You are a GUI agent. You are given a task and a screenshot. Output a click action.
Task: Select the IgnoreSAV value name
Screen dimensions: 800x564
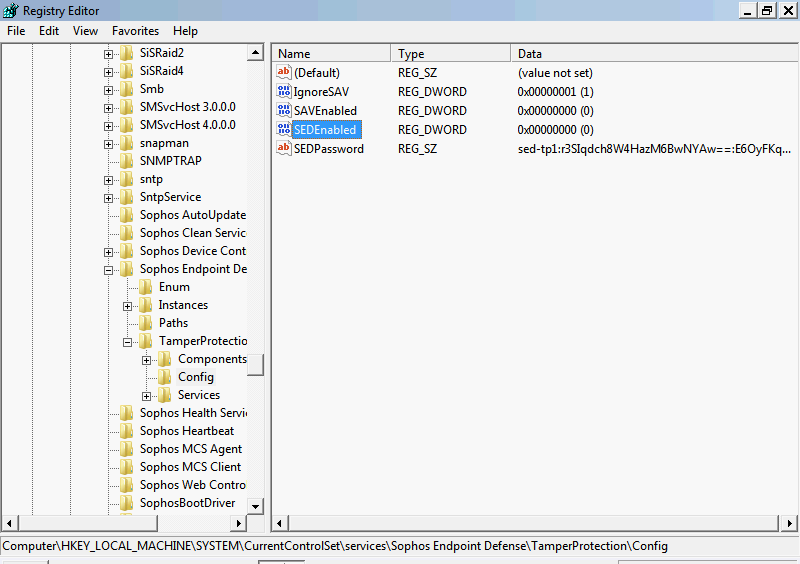pyautogui.click(x=321, y=92)
